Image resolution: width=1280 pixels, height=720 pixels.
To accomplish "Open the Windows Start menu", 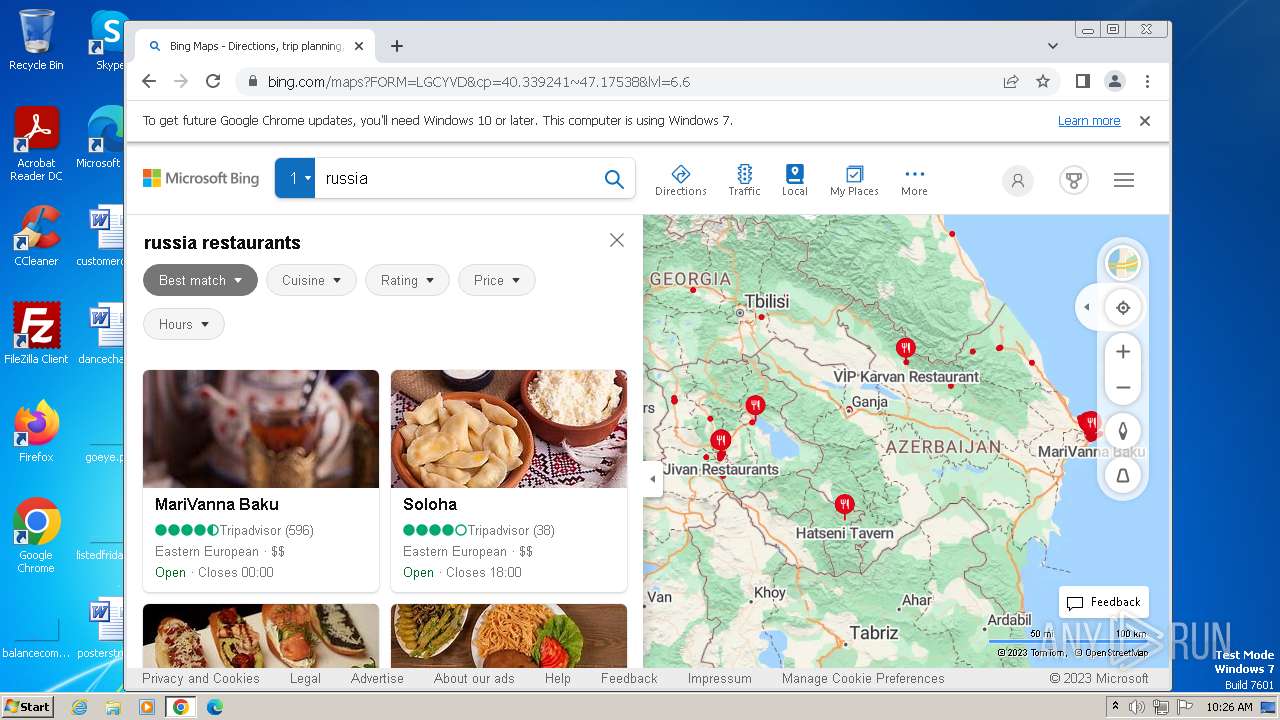I will click(27, 706).
